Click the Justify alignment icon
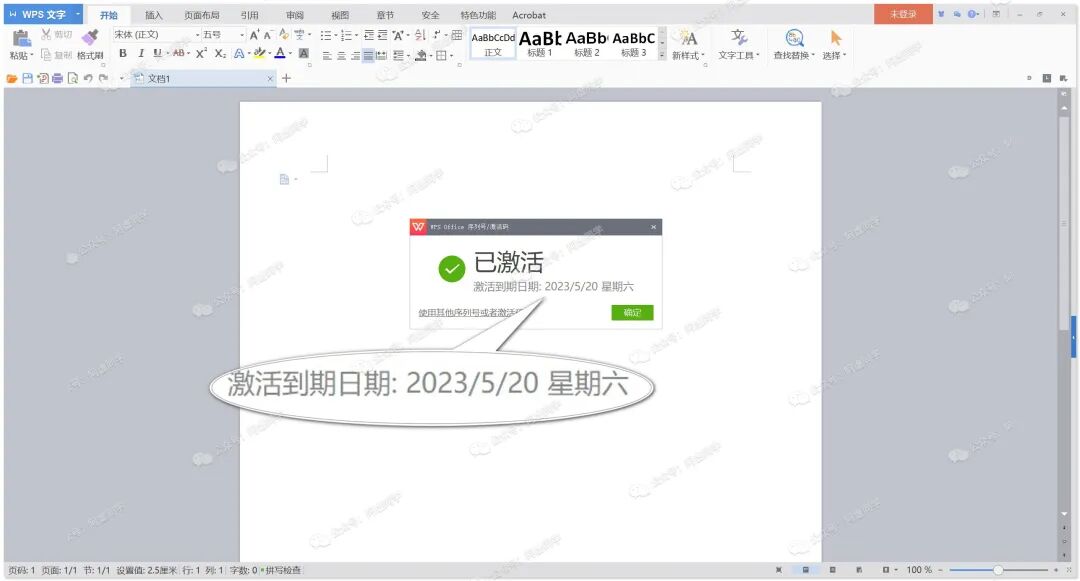 click(368, 56)
